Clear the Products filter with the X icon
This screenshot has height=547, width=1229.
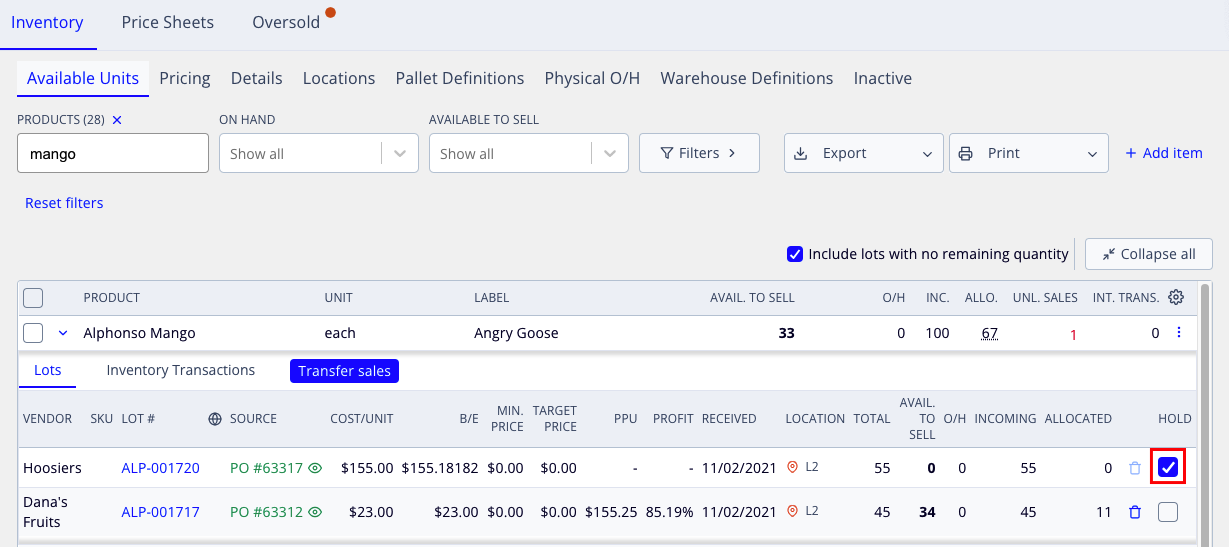coord(116,120)
